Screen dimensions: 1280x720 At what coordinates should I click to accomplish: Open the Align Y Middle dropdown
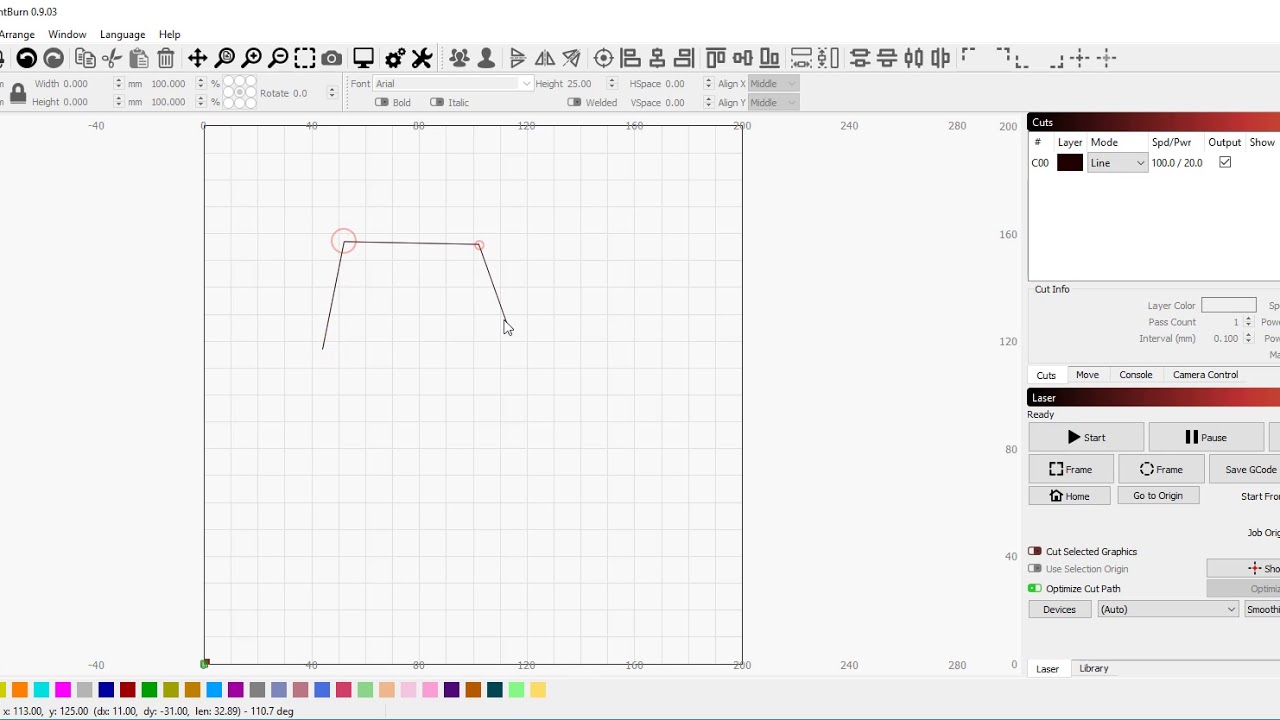point(772,102)
